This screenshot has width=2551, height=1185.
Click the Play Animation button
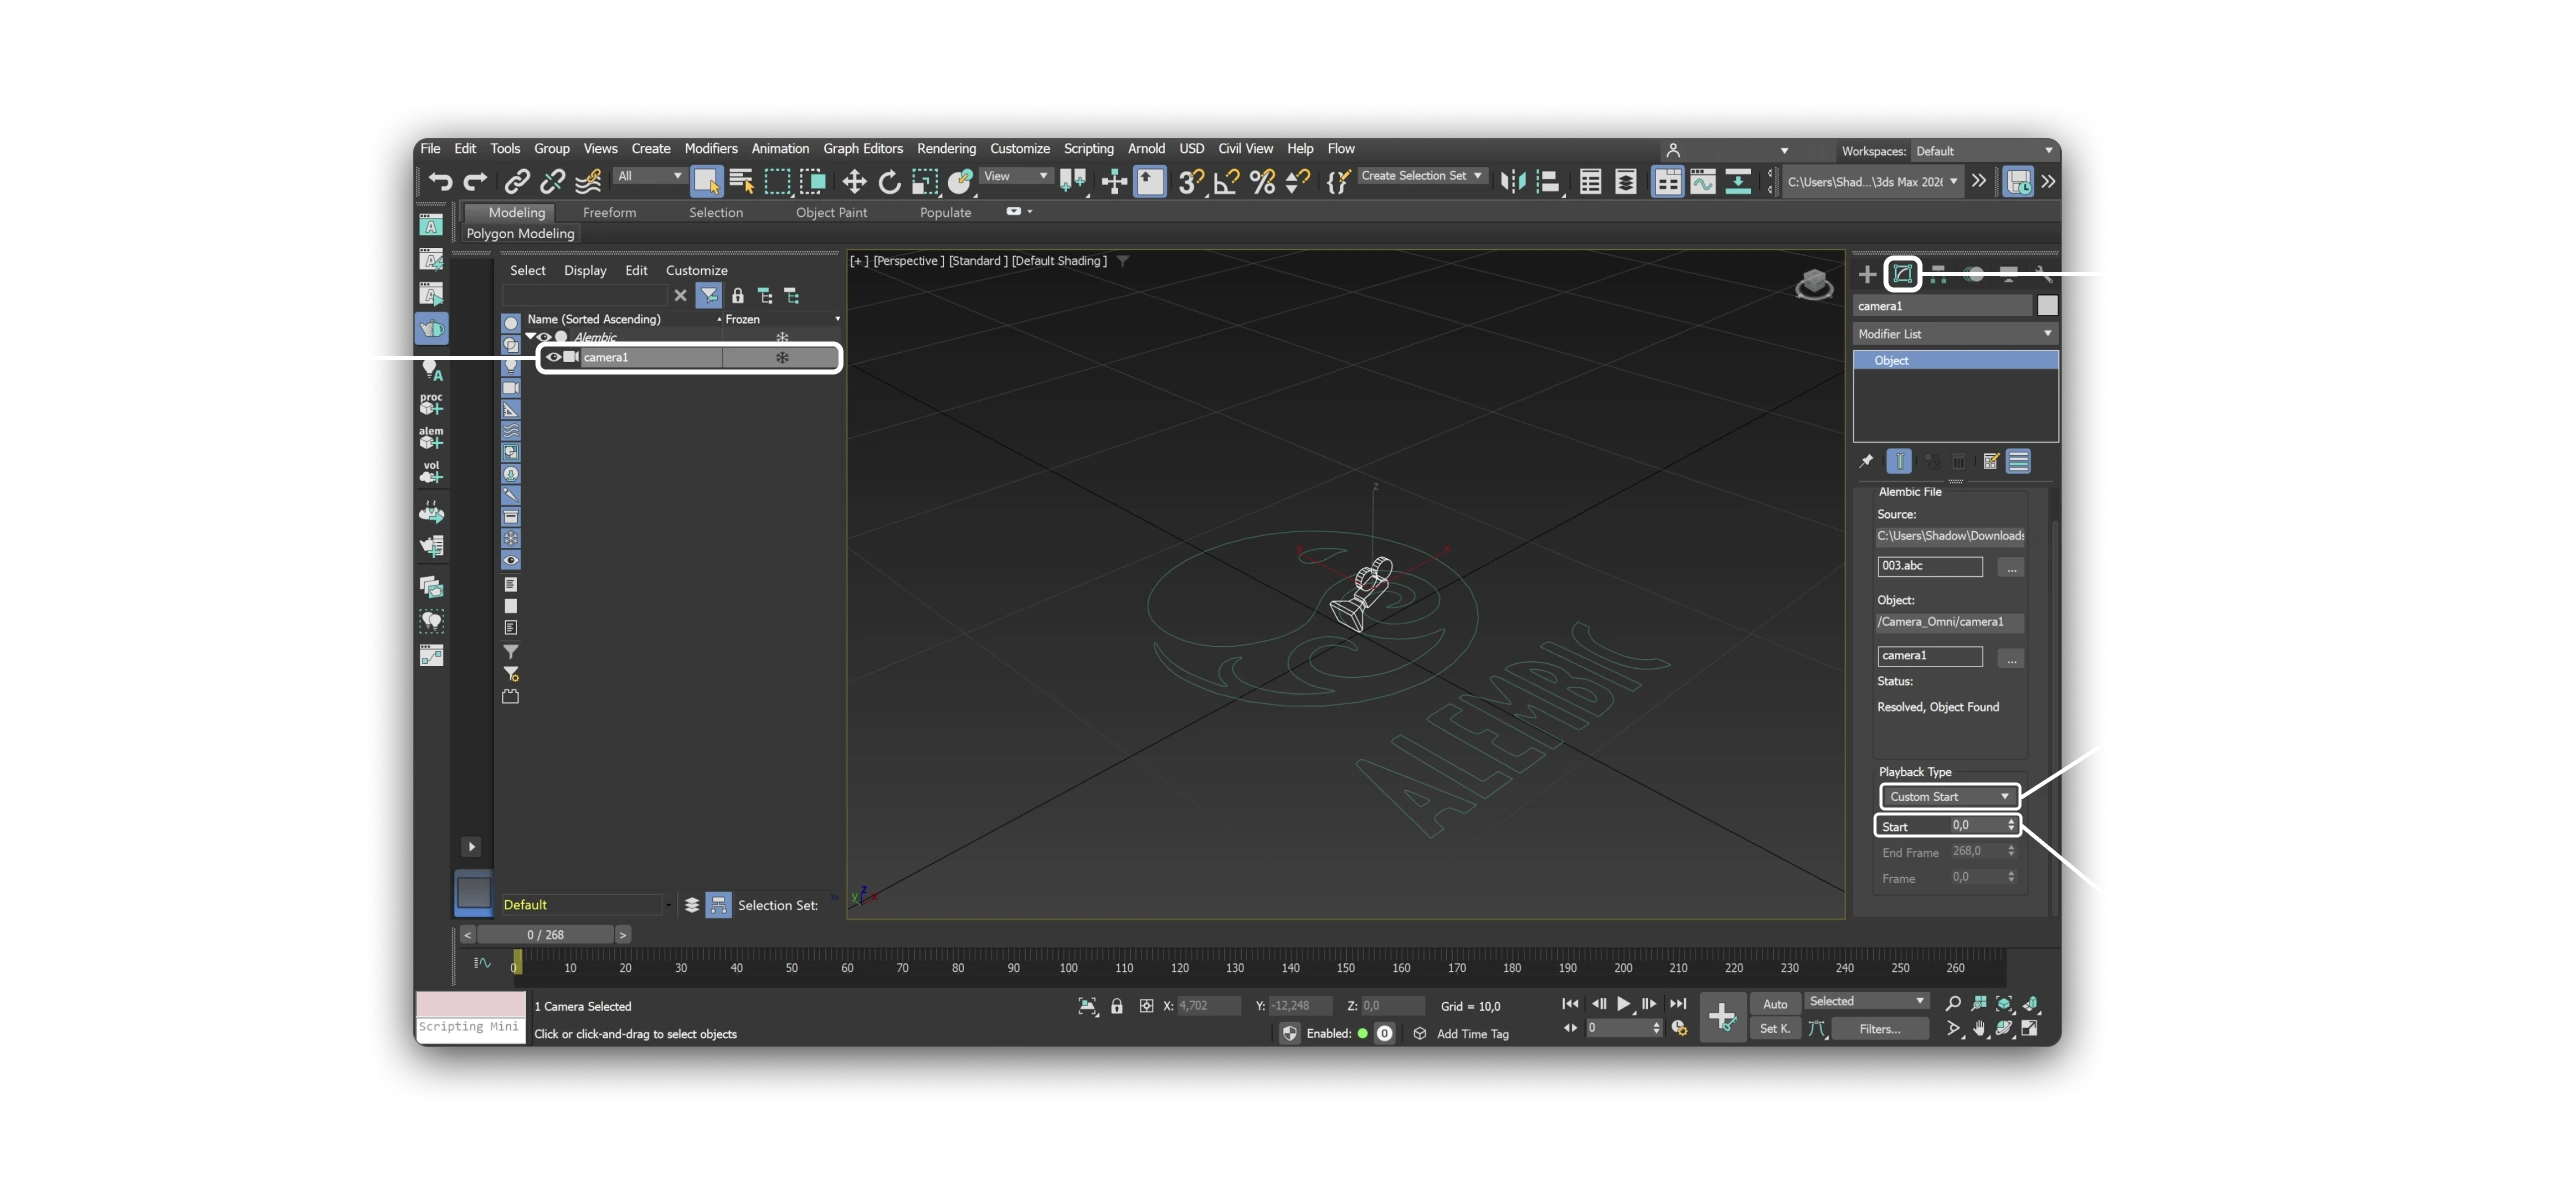click(1623, 1003)
